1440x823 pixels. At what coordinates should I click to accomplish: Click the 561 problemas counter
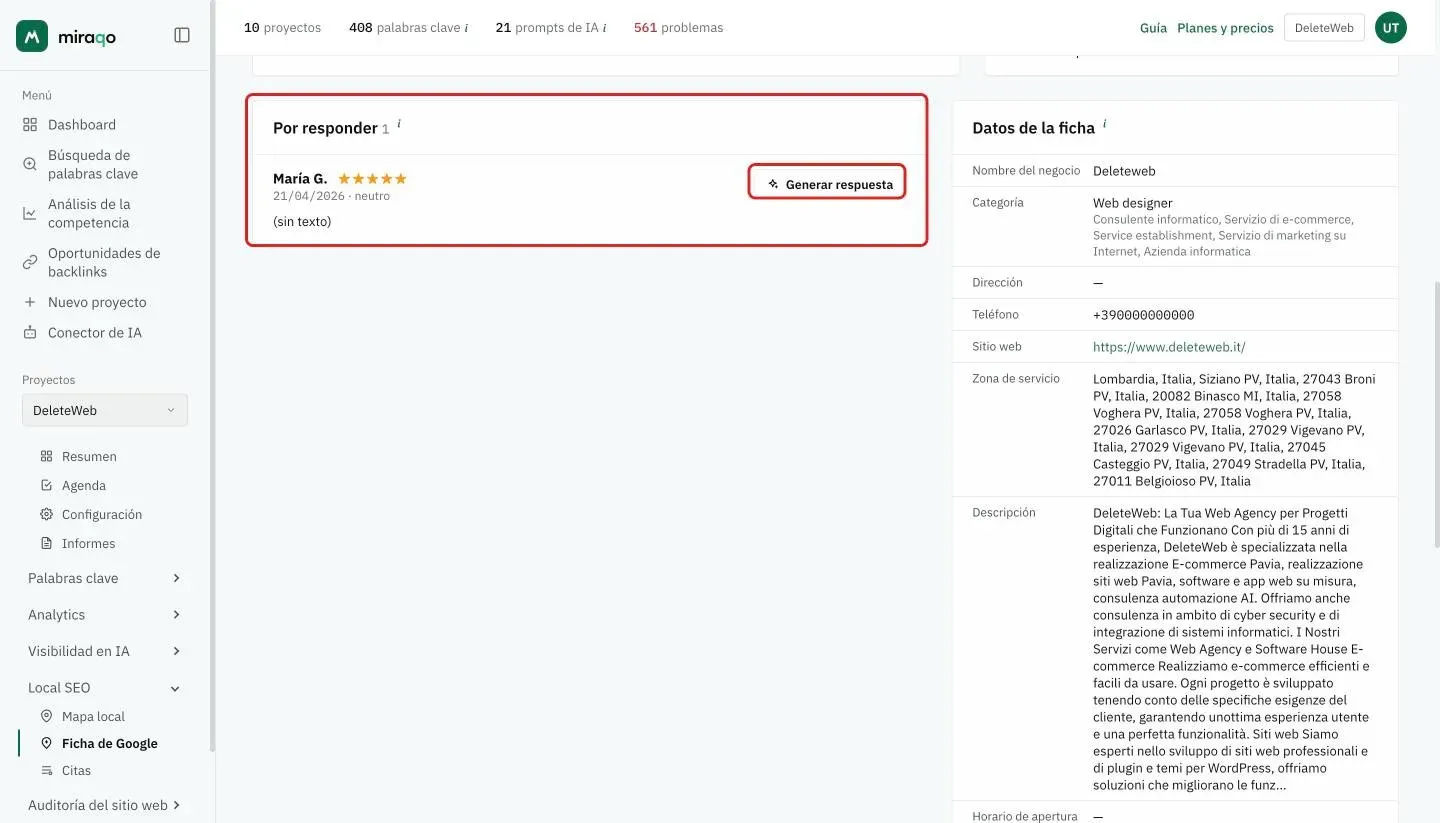point(678,28)
